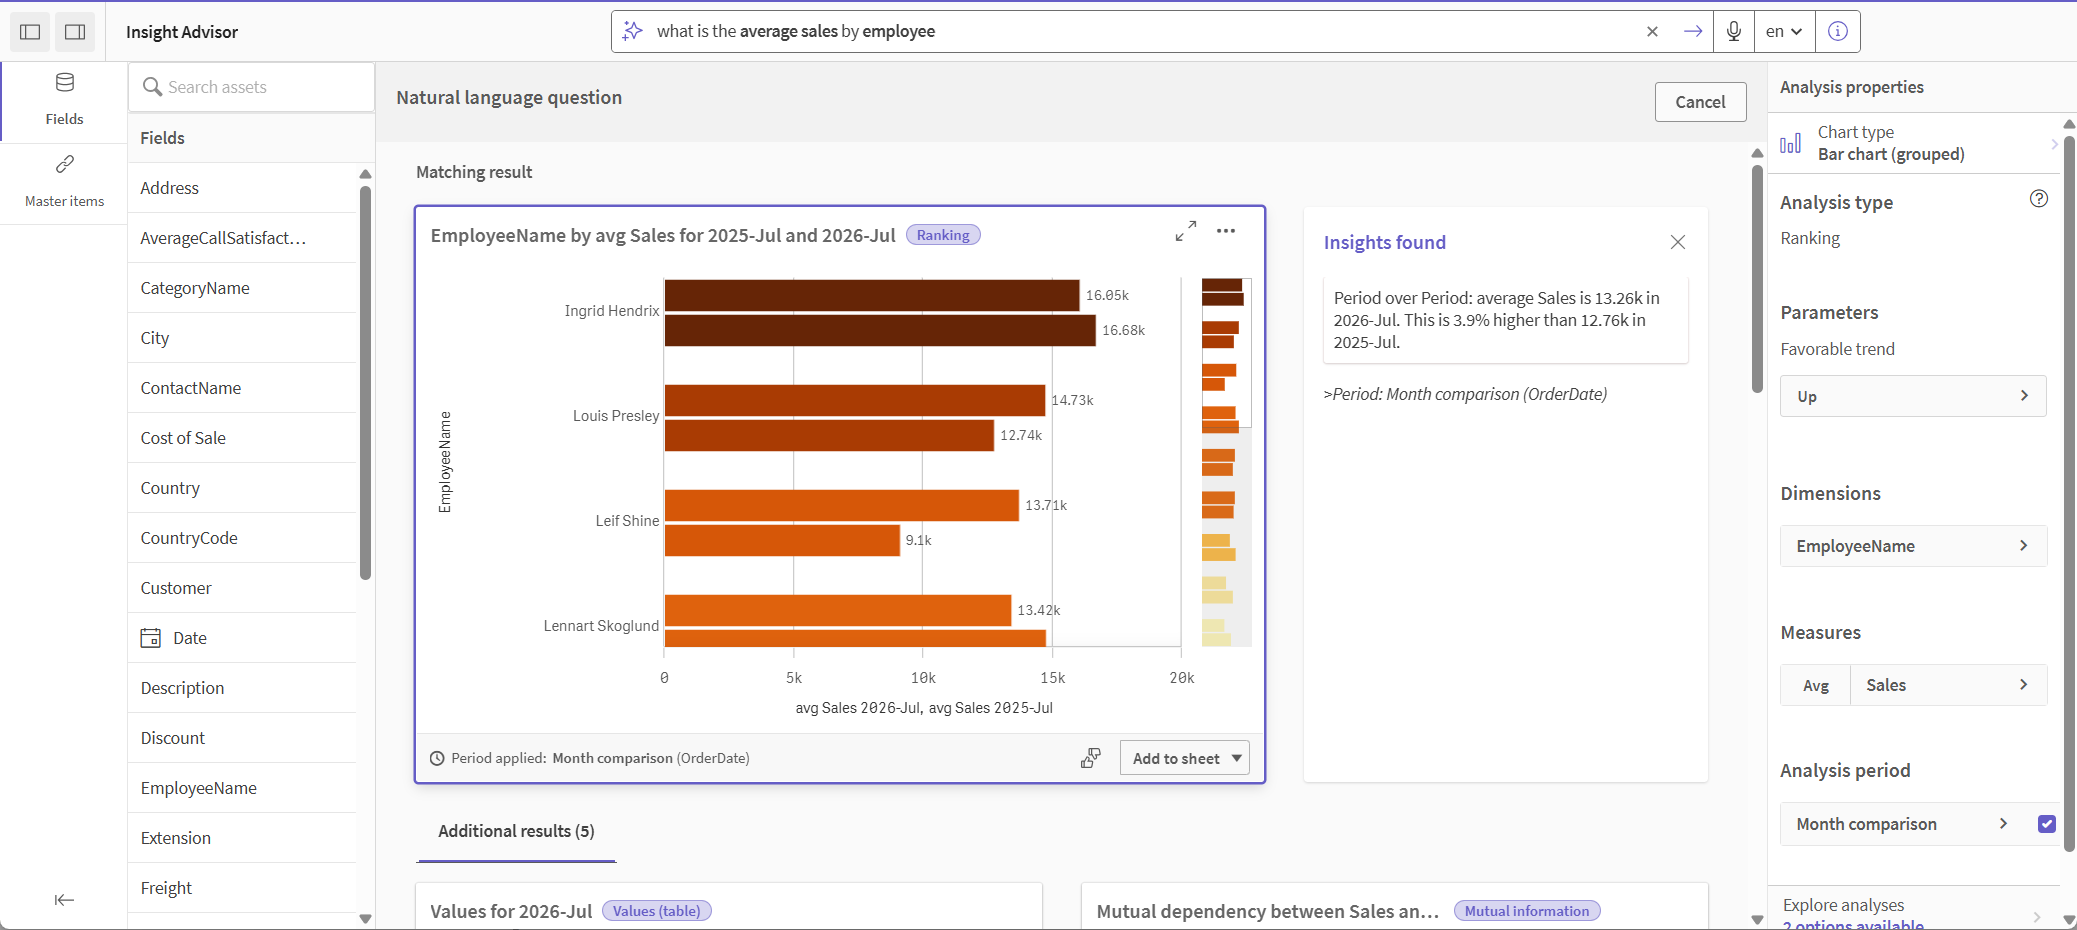This screenshot has width=2077, height=930.
Task: Click Louis Presley 14.73k bar
Action: point(855,401)
